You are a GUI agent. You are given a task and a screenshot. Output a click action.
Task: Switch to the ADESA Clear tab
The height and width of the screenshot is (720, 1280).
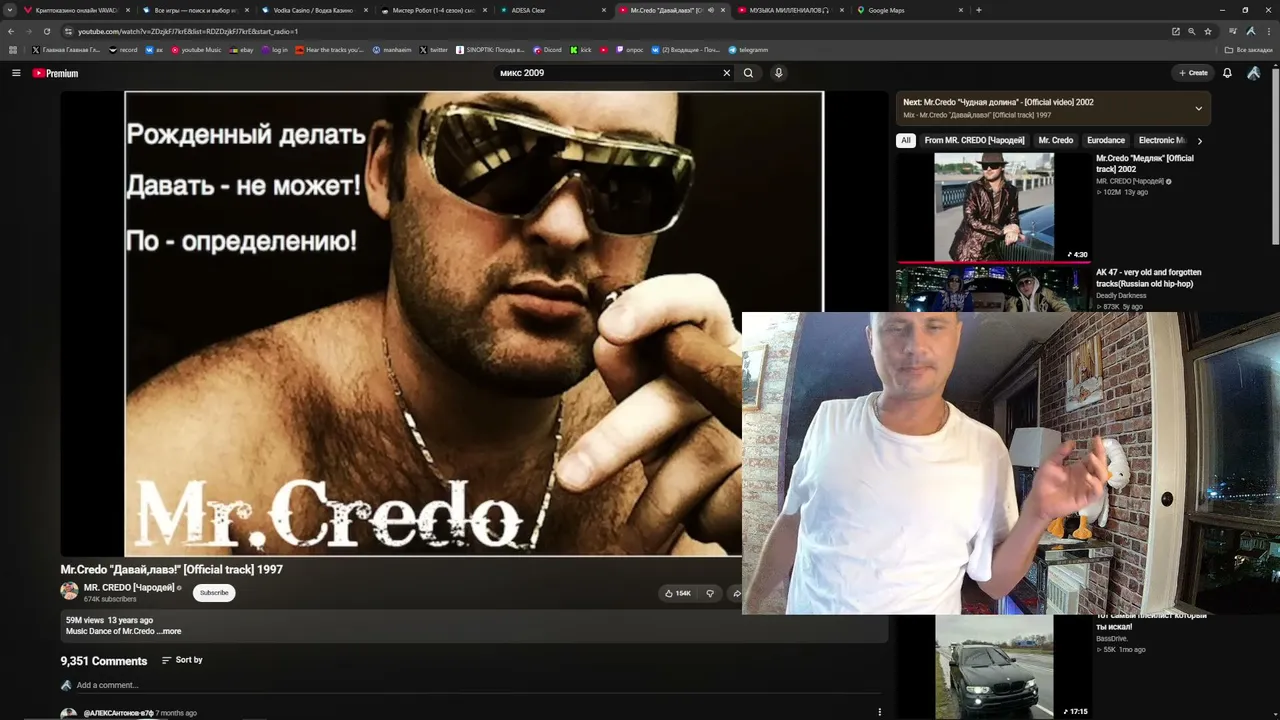pos(551,10)
